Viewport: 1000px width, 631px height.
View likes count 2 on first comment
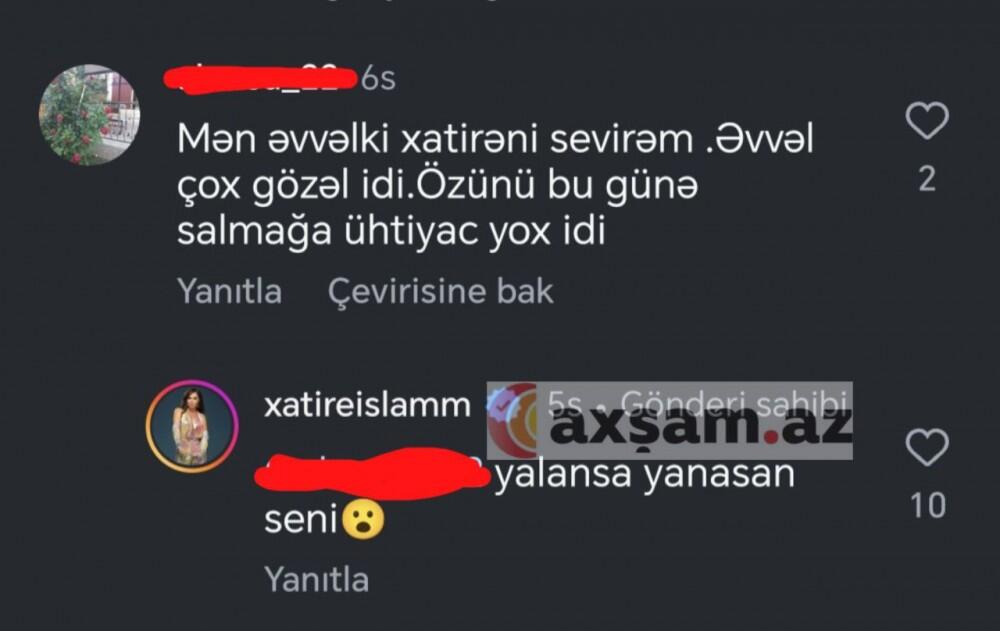[927, 179]
